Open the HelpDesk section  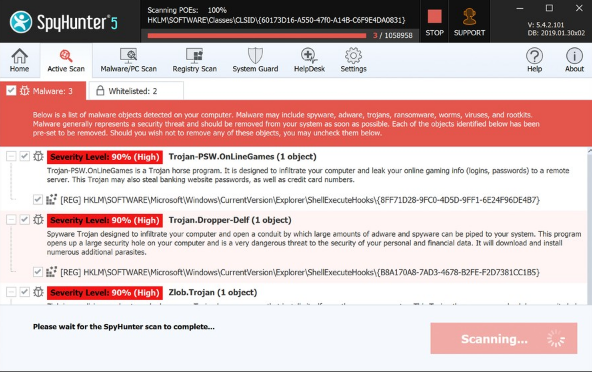tap(309, 60)
